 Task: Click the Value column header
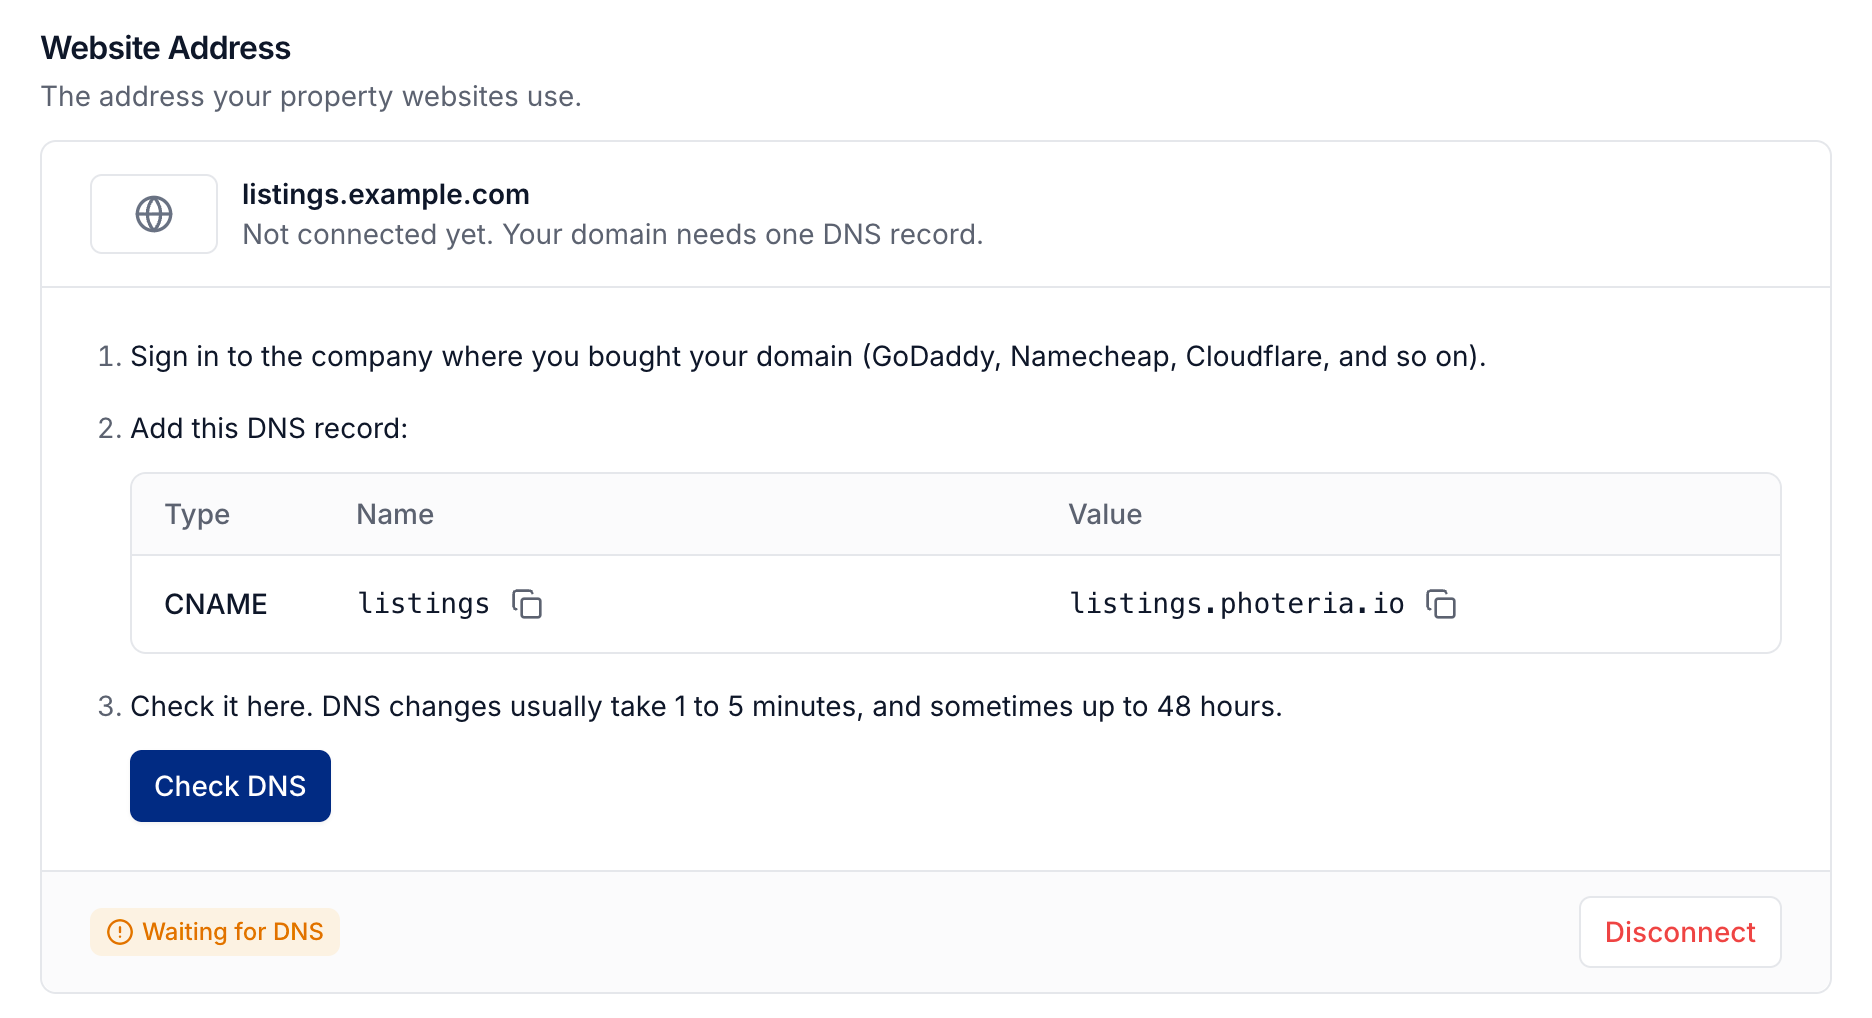pyautogui.click(x=1105, y=514)
